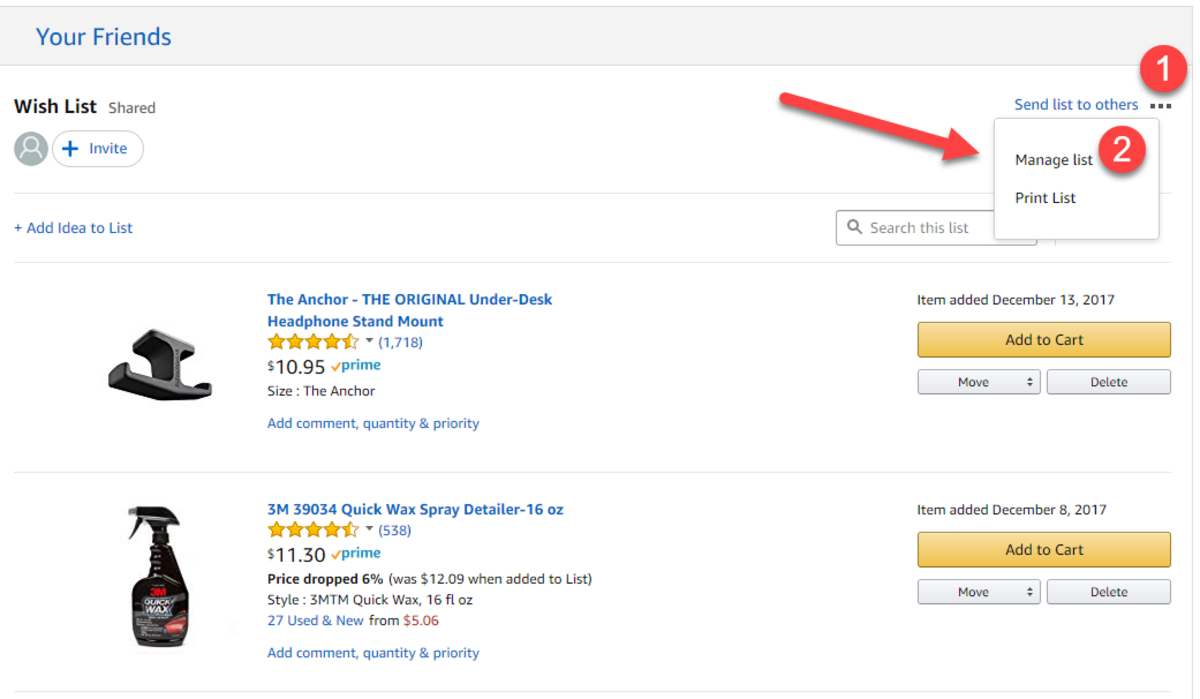Select Print List from the menu
The width and height of the screenshot is (1200, 699).
[x=1044, y=197]
